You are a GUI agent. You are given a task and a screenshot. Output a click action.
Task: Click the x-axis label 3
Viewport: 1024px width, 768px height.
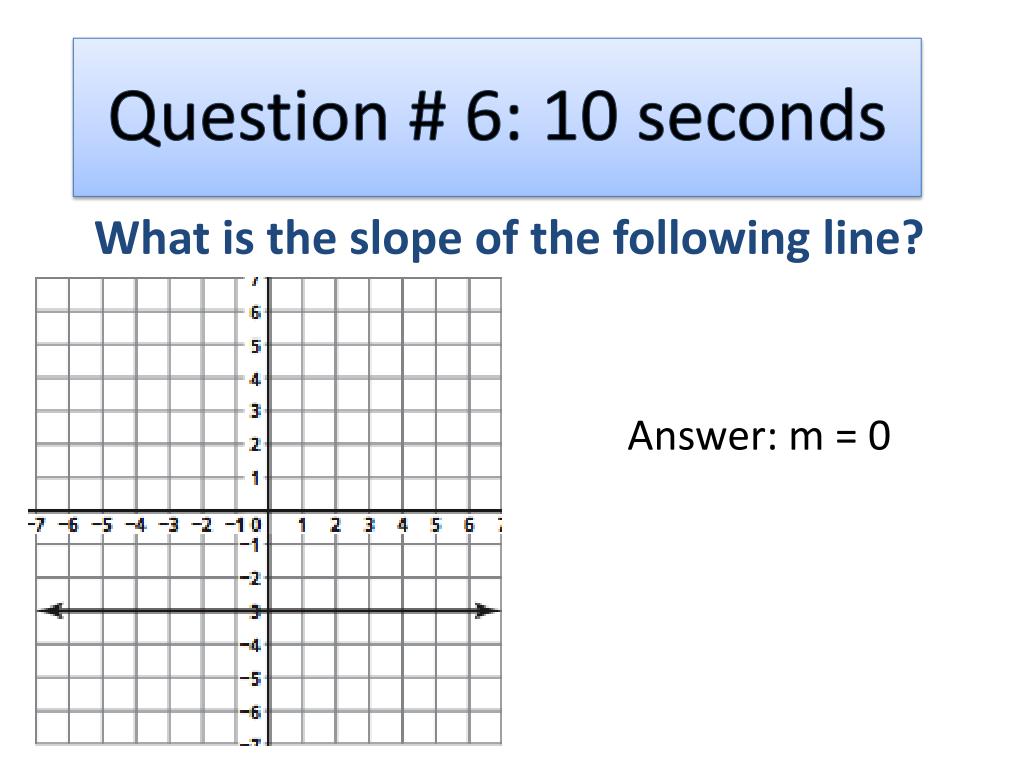(x=369, y=525)
